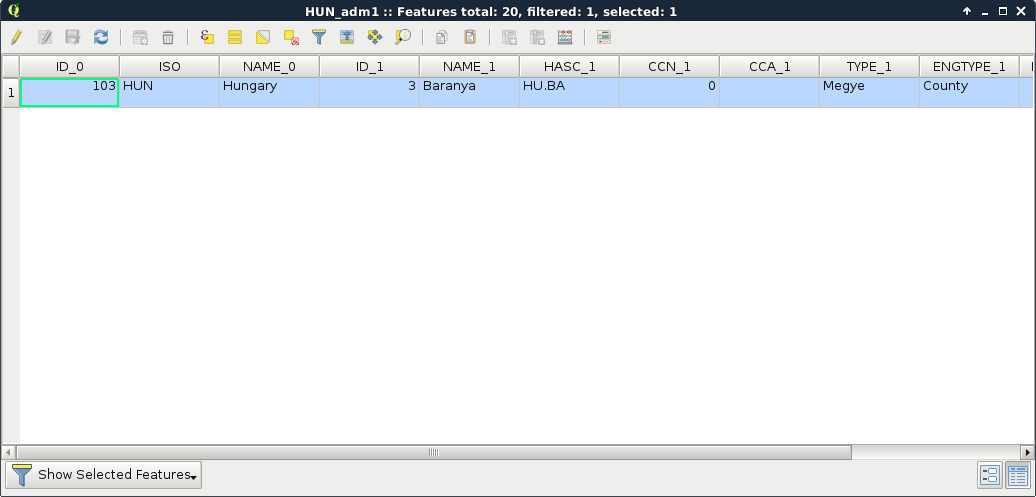
Task: Select row number 1 header
Action: pos(11,93)
